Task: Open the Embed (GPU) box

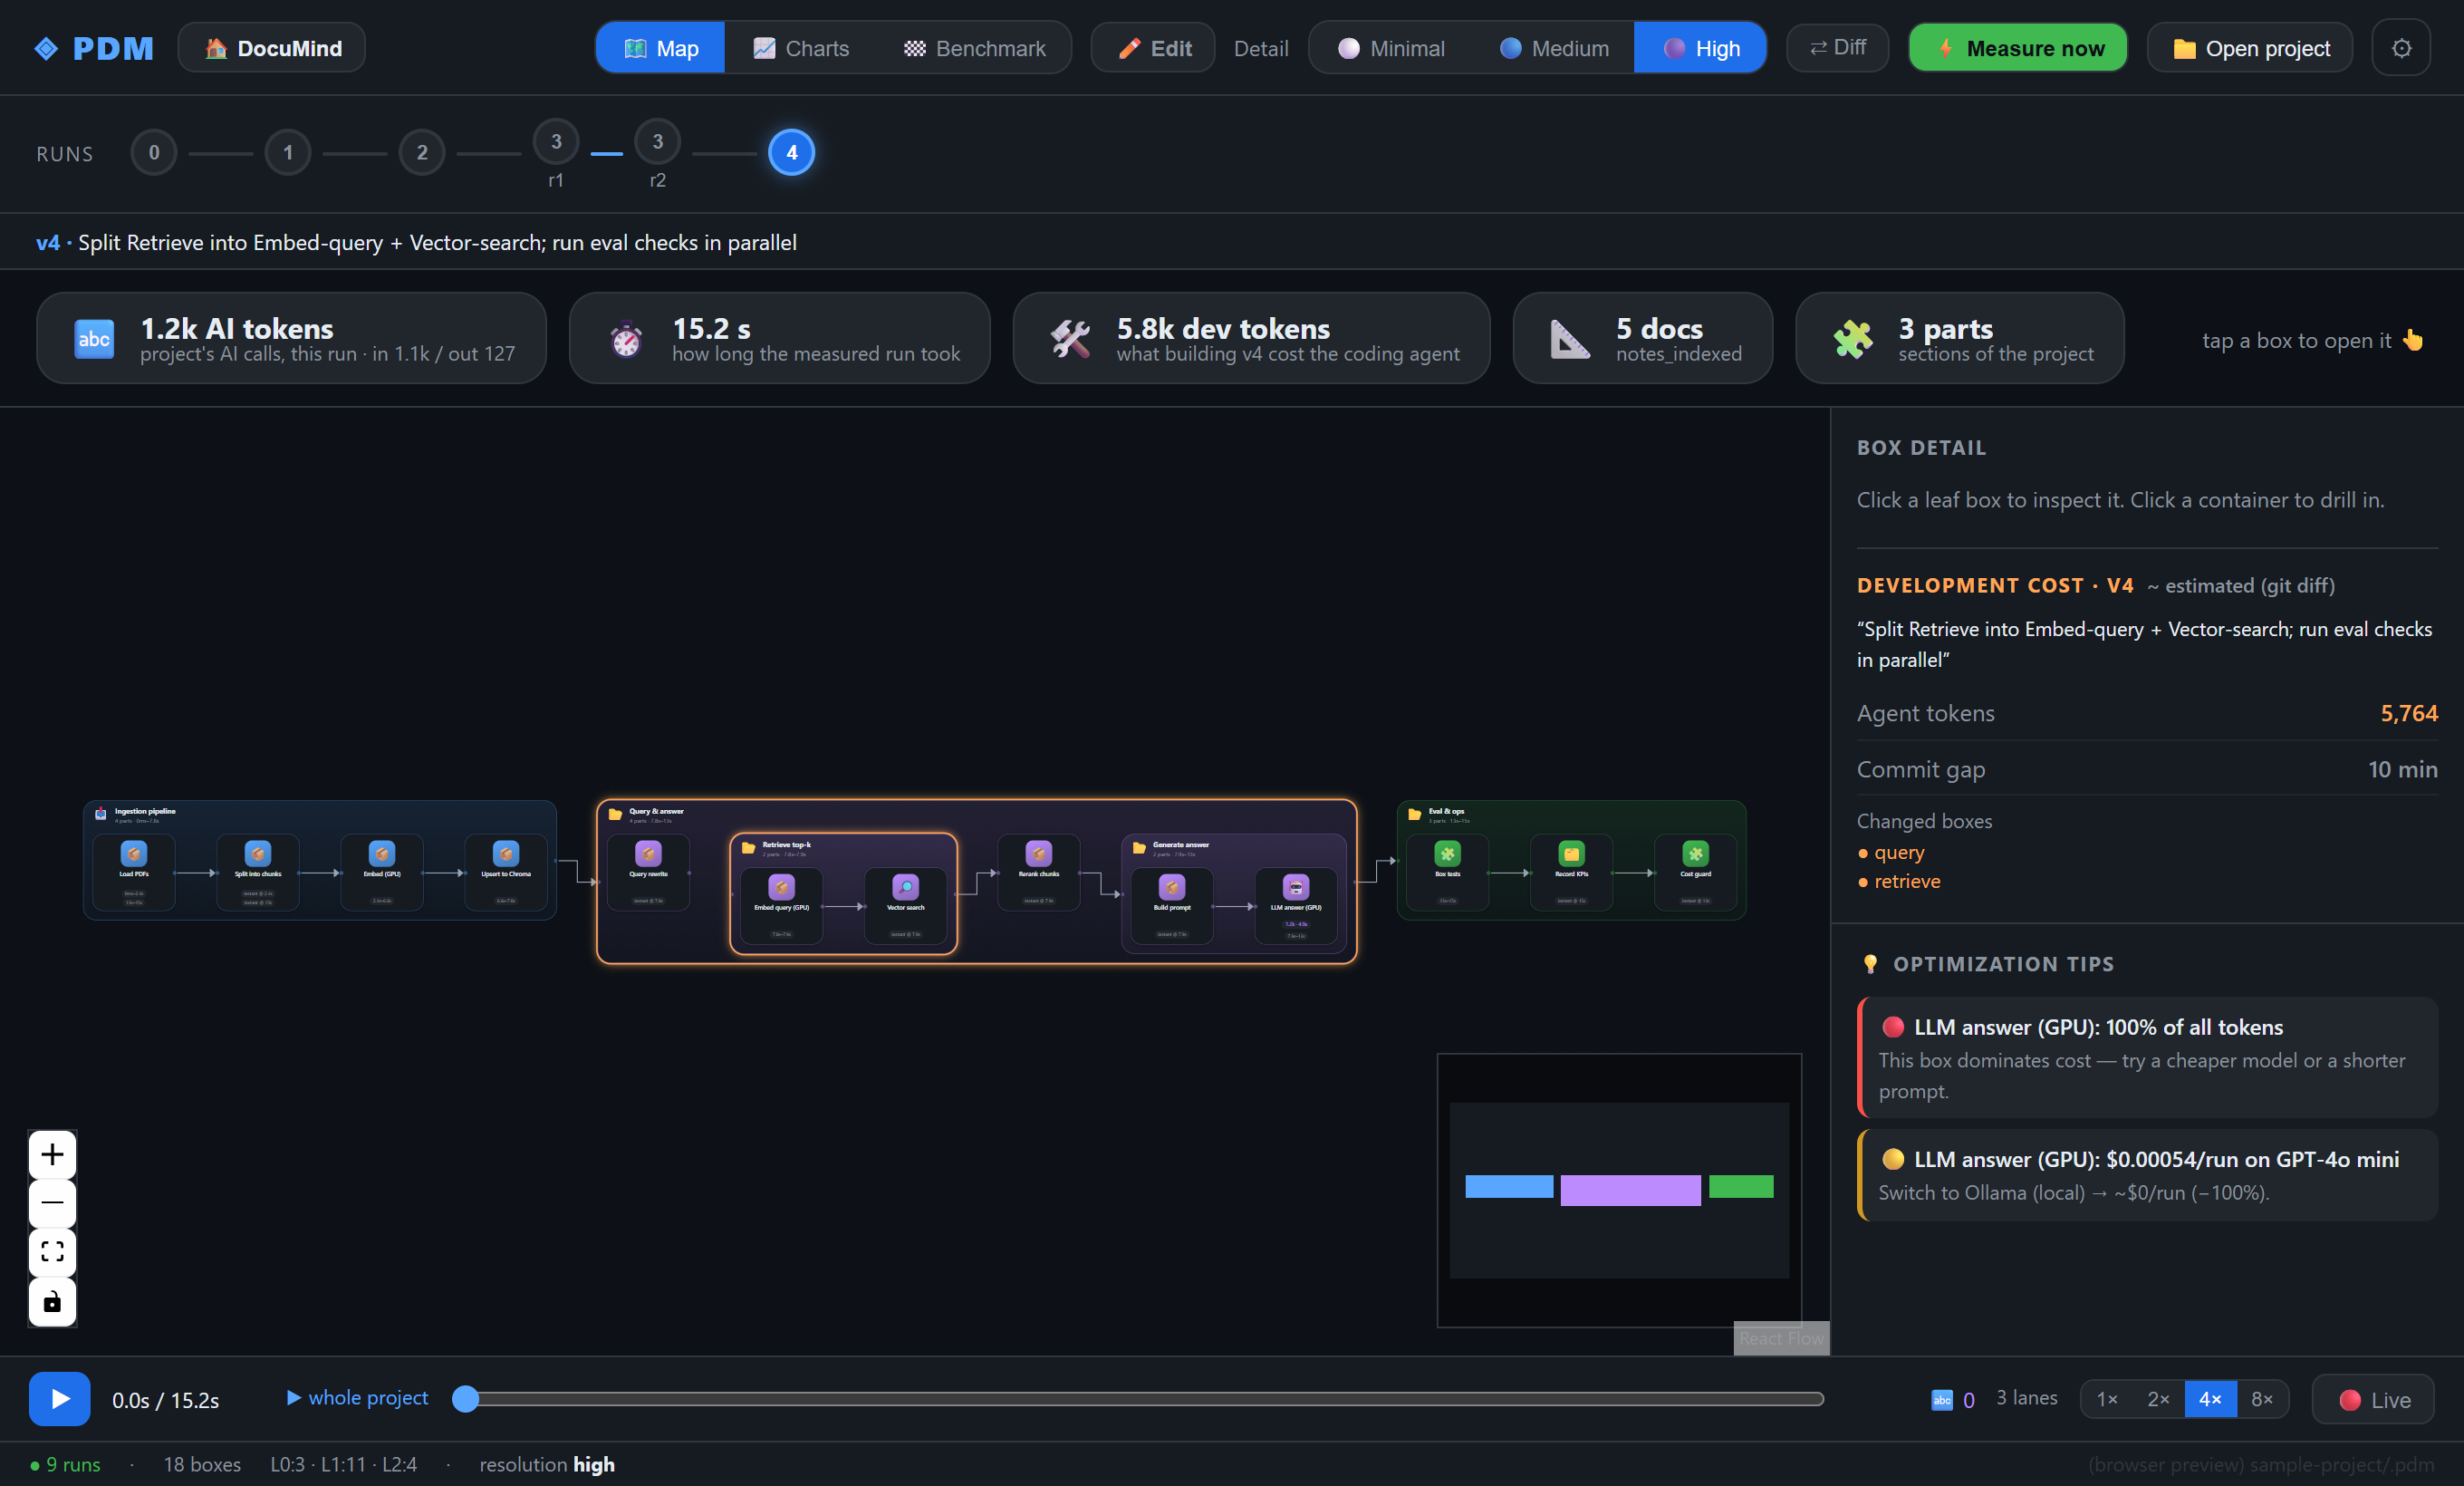Action: 382,872
